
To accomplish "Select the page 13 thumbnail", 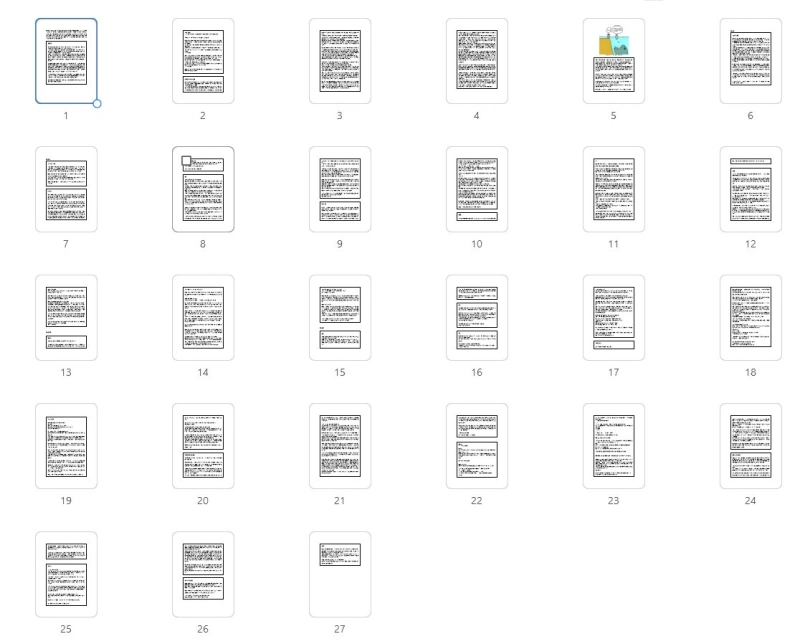I will coord(66,317).
